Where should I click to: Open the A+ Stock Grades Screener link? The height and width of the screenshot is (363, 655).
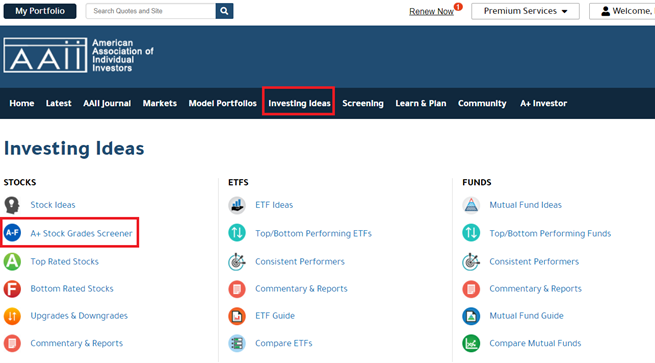click(x=81, y=233)
